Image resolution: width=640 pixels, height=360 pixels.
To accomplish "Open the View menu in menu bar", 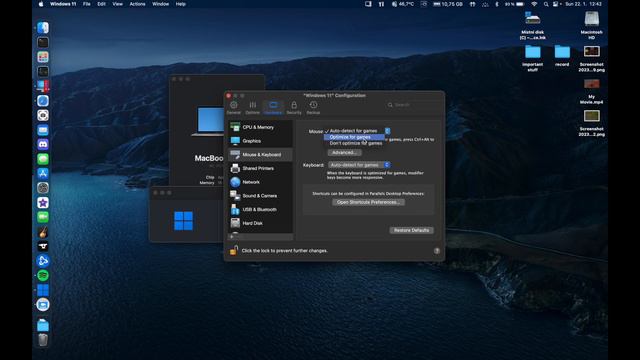I will coord(118,4).
